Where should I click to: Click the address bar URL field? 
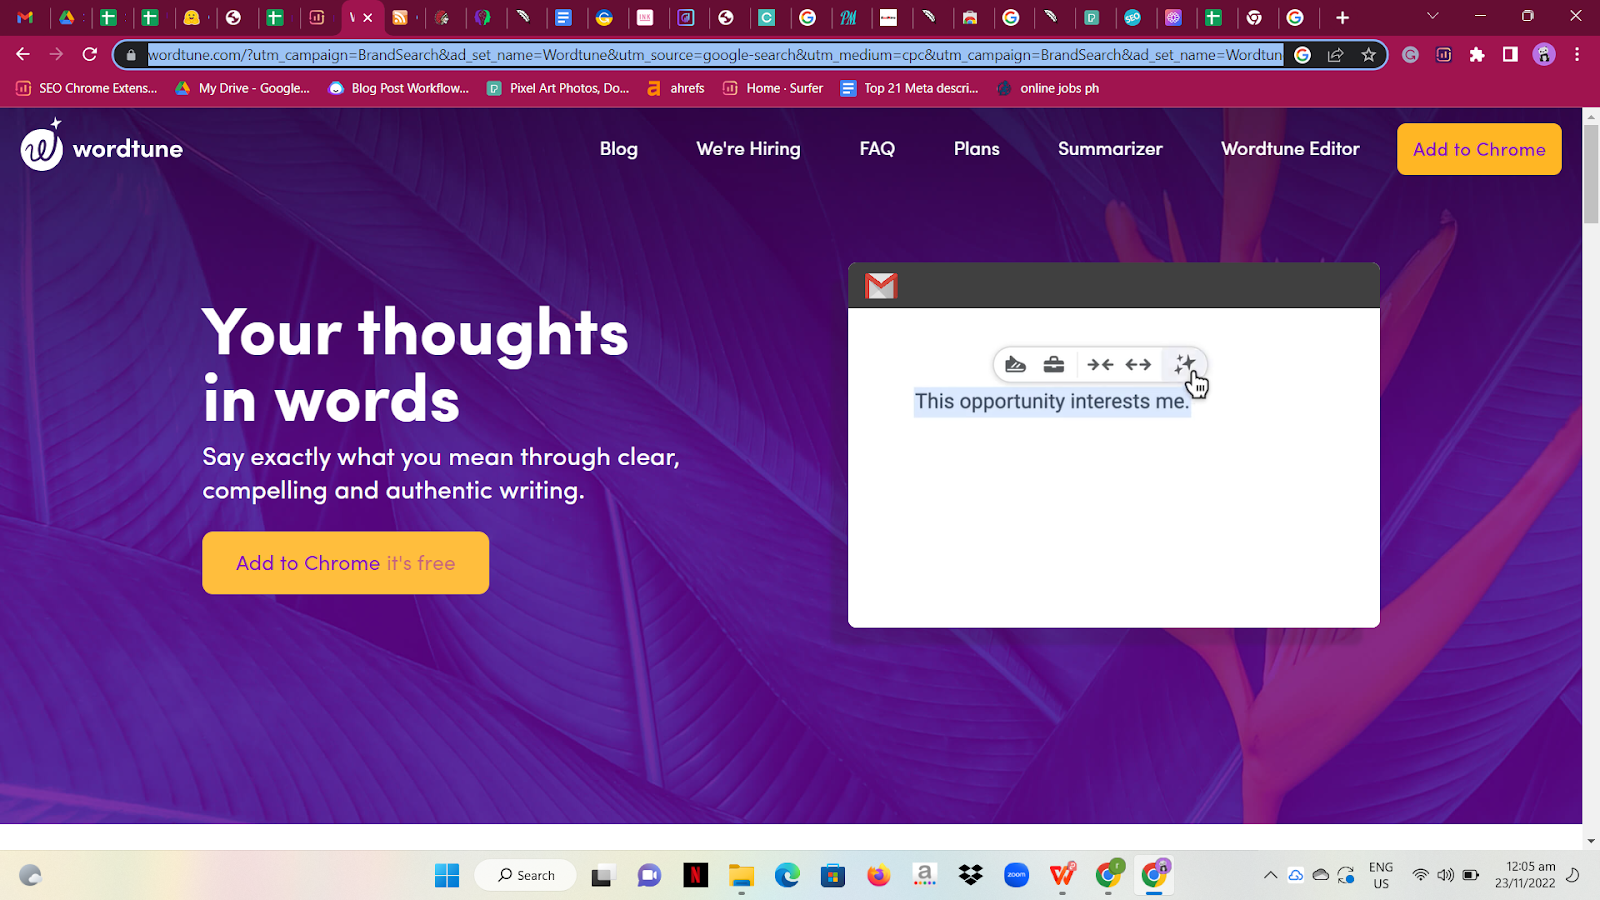pyautogui.click(x=715, y=55)
